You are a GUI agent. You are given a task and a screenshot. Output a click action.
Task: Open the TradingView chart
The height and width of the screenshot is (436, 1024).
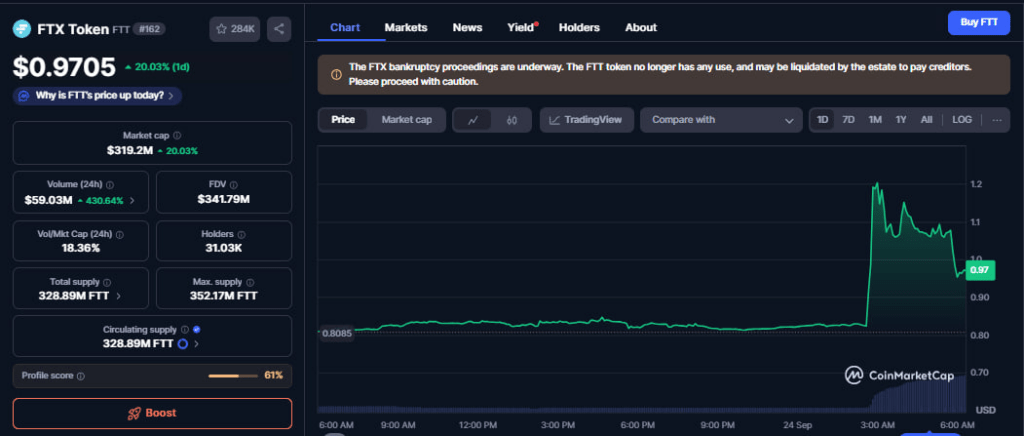tap(586, 120)
